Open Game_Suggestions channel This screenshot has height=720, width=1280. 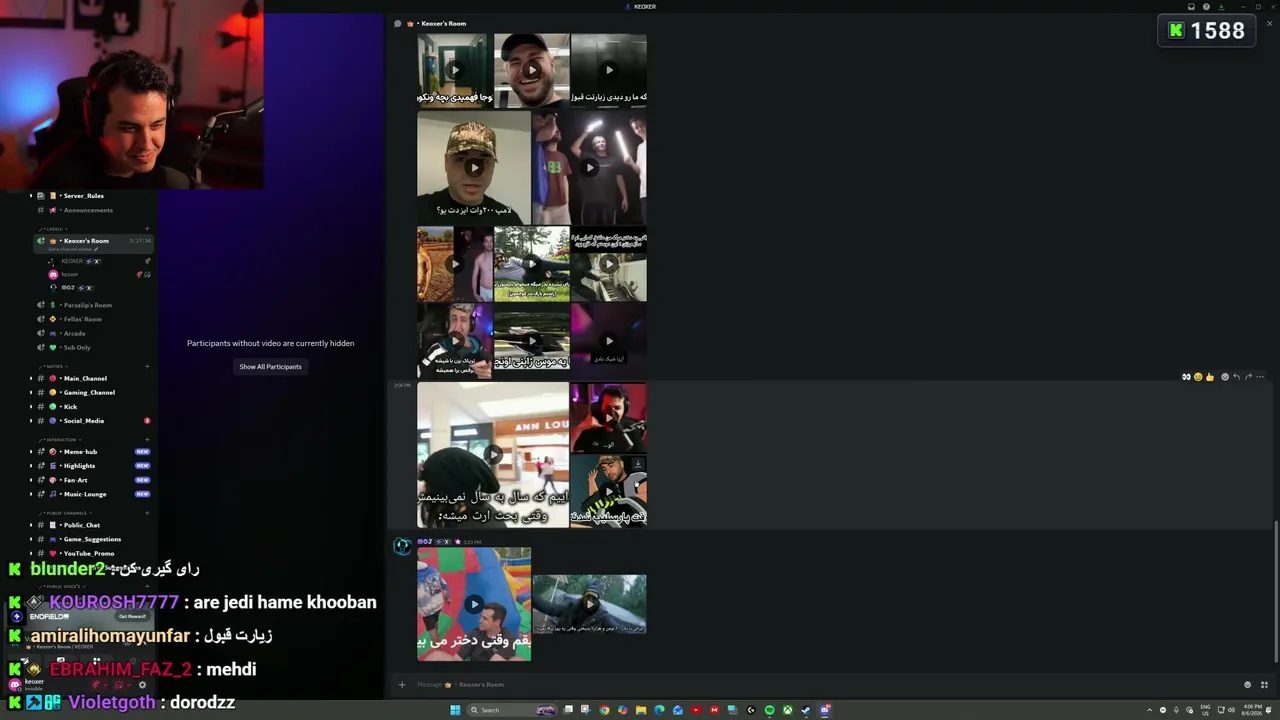click(92, 539)
